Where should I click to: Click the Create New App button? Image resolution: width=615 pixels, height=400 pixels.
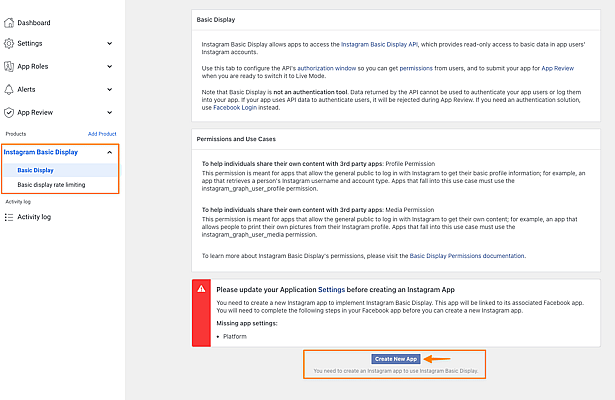[396, 359]
